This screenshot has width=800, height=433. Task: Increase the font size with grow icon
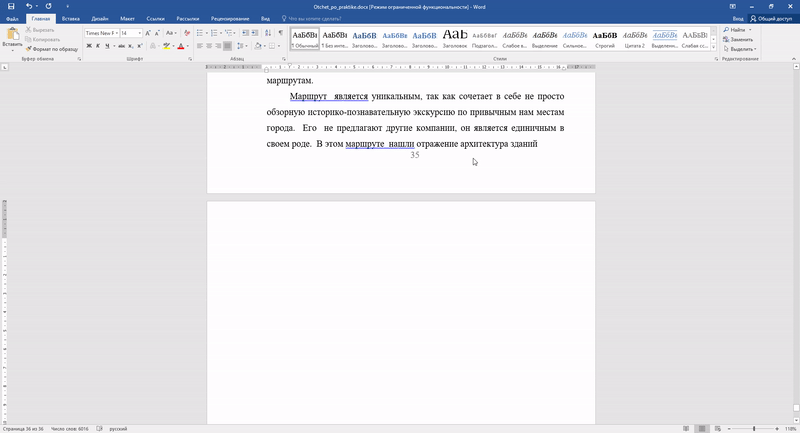point(148,33)
